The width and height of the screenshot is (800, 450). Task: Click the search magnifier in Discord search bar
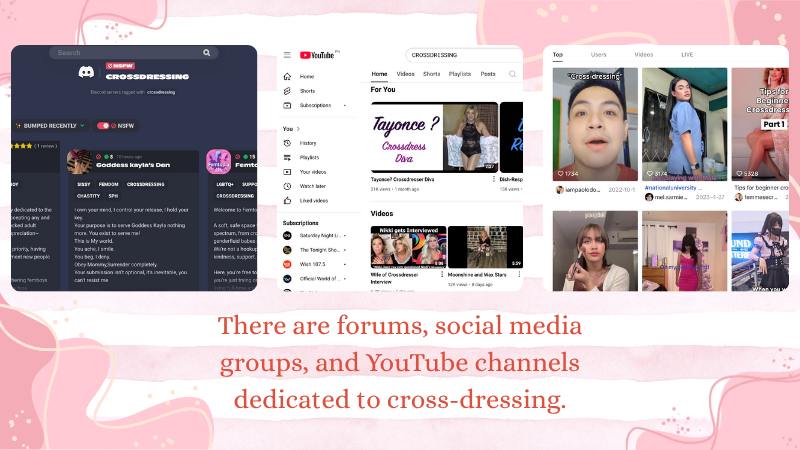[207, 53]
